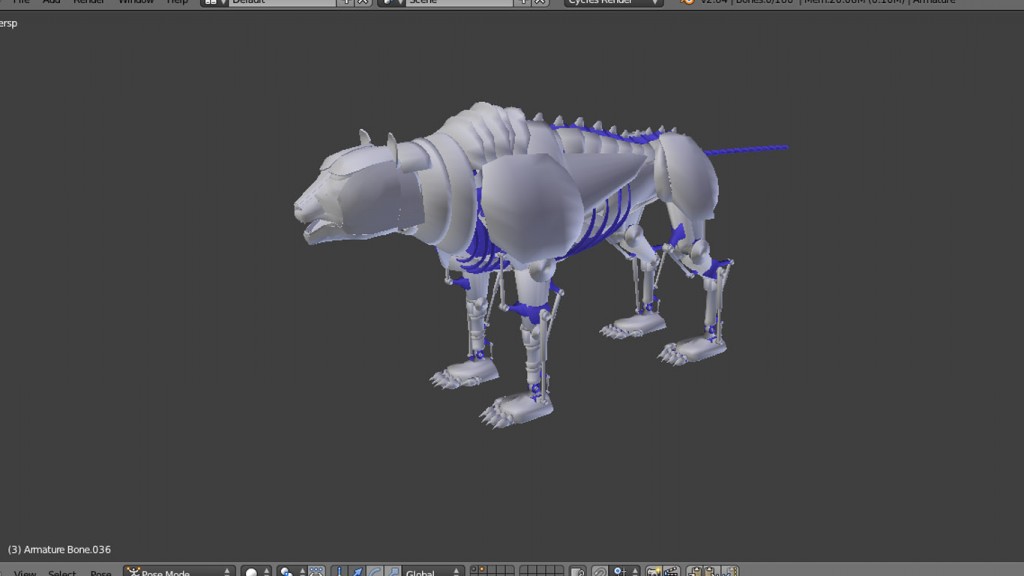Click the OpenGL render still image icon
1024x576 pixels.
654,570
